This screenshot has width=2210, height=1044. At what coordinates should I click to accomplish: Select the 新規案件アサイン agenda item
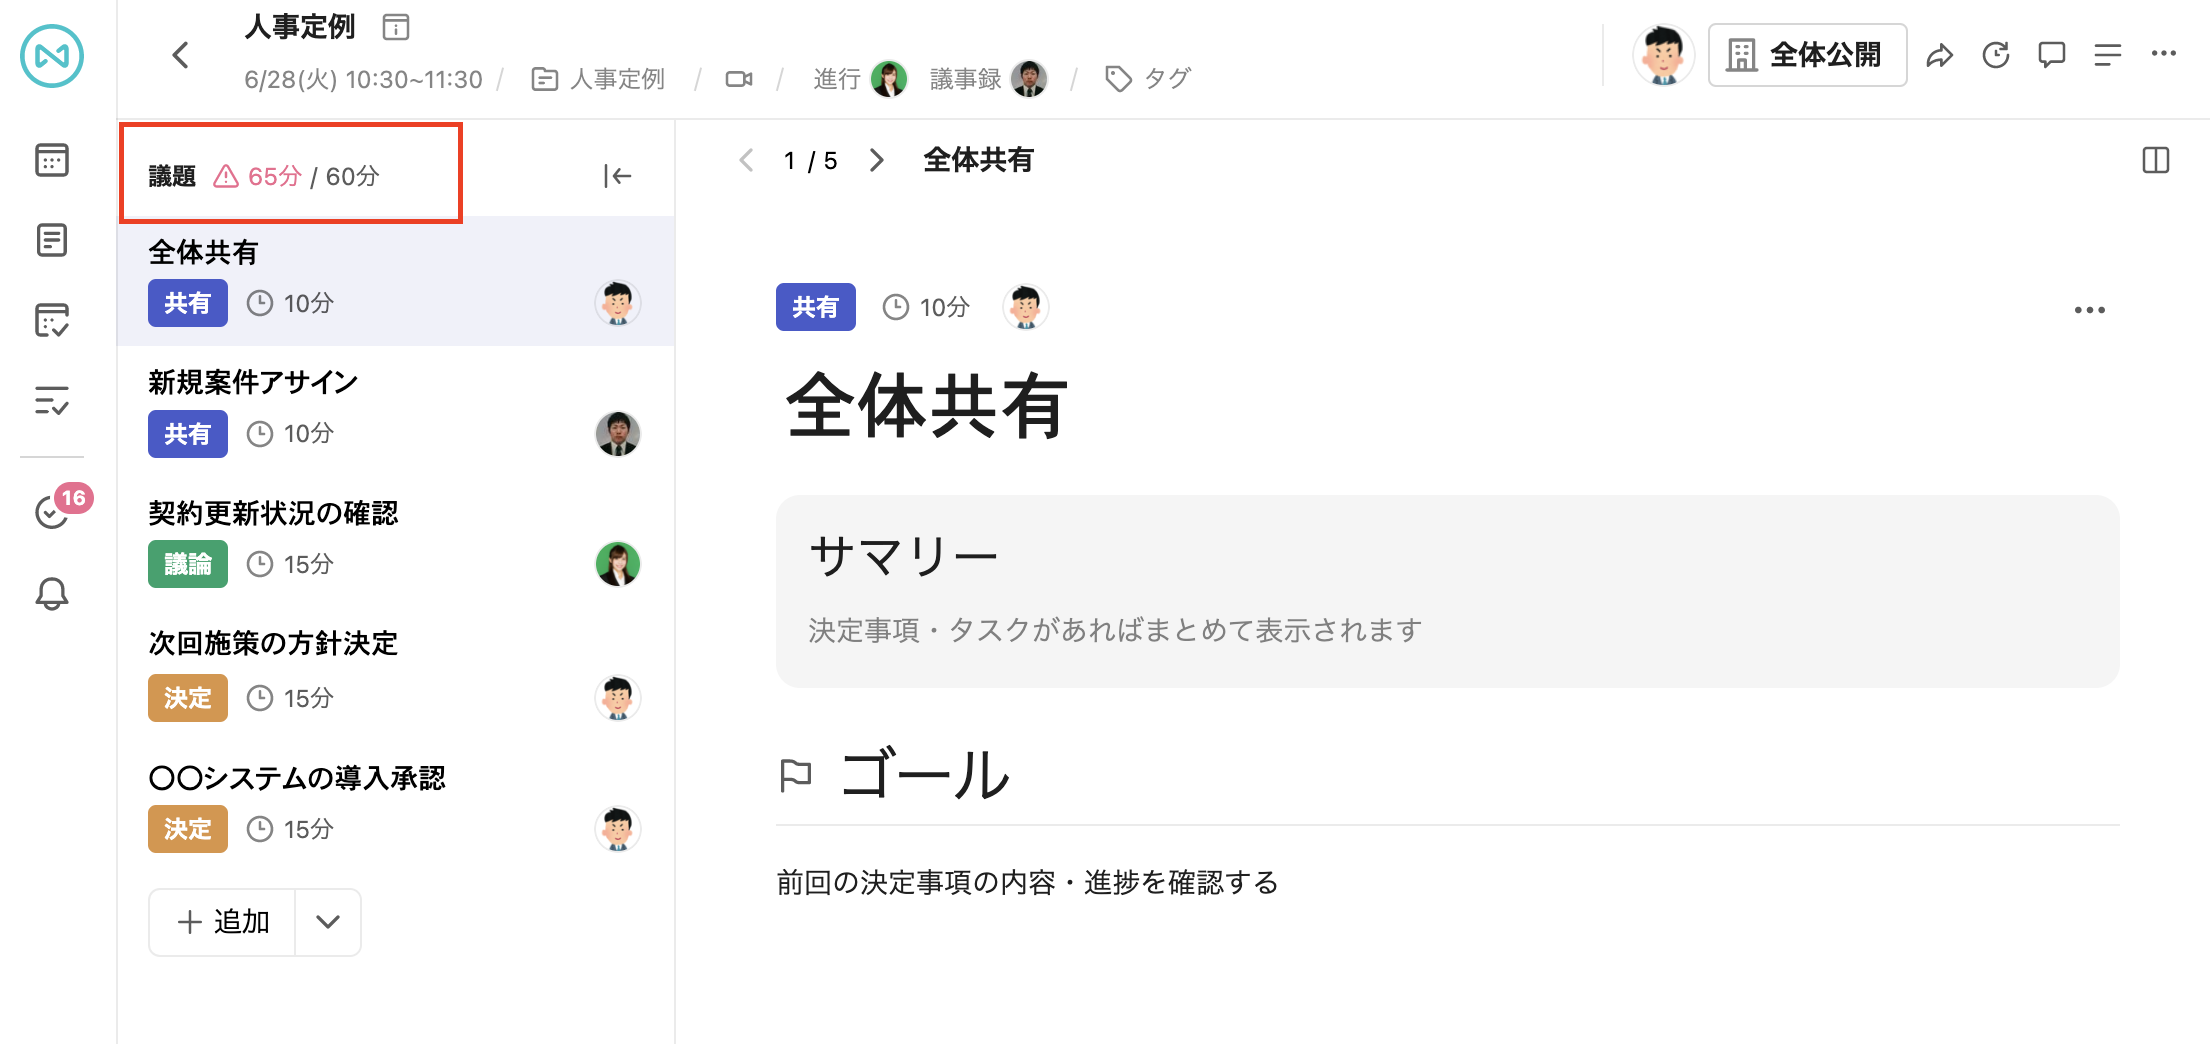pyautogui.click(x=396, y=412)
